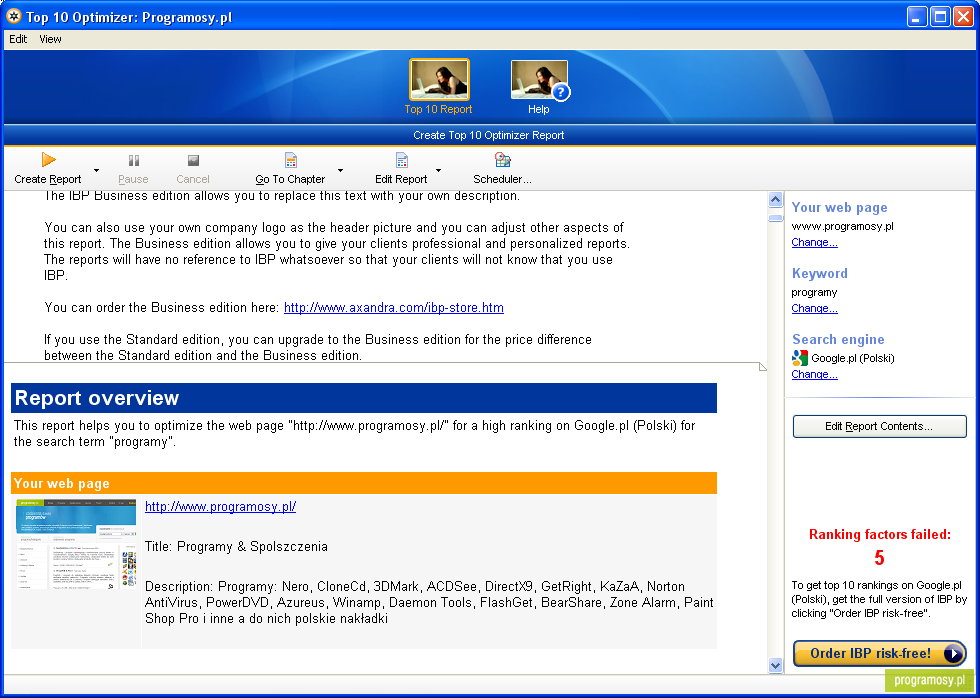
Task: Click the 'Search engine' sidebar heading
Action: 839,339
